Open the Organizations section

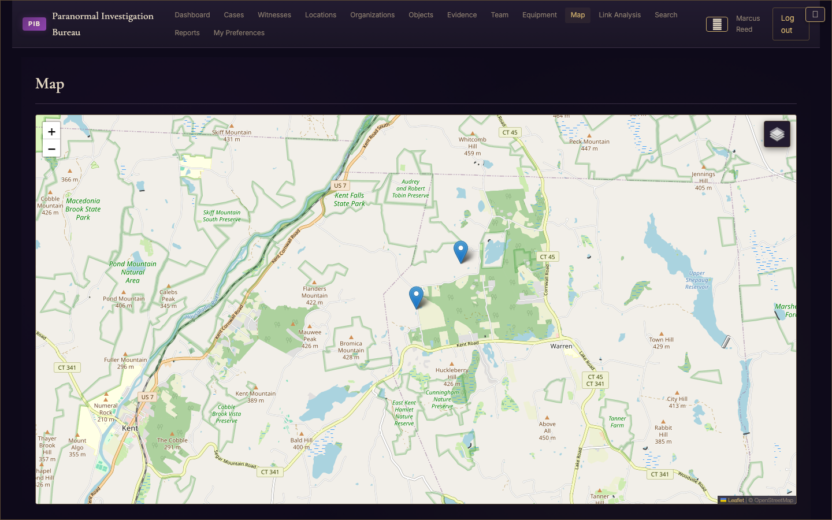(x=372, y=15)
